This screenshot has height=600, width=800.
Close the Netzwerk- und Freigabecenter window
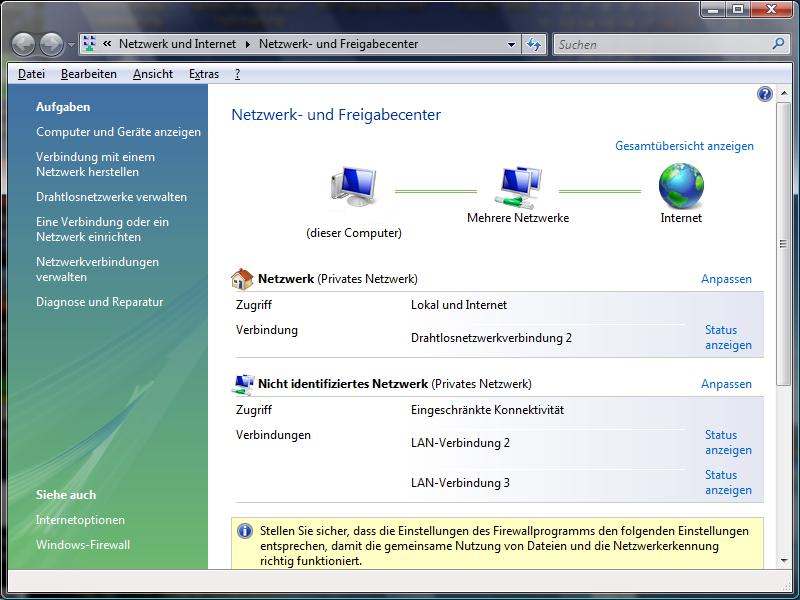771,10
